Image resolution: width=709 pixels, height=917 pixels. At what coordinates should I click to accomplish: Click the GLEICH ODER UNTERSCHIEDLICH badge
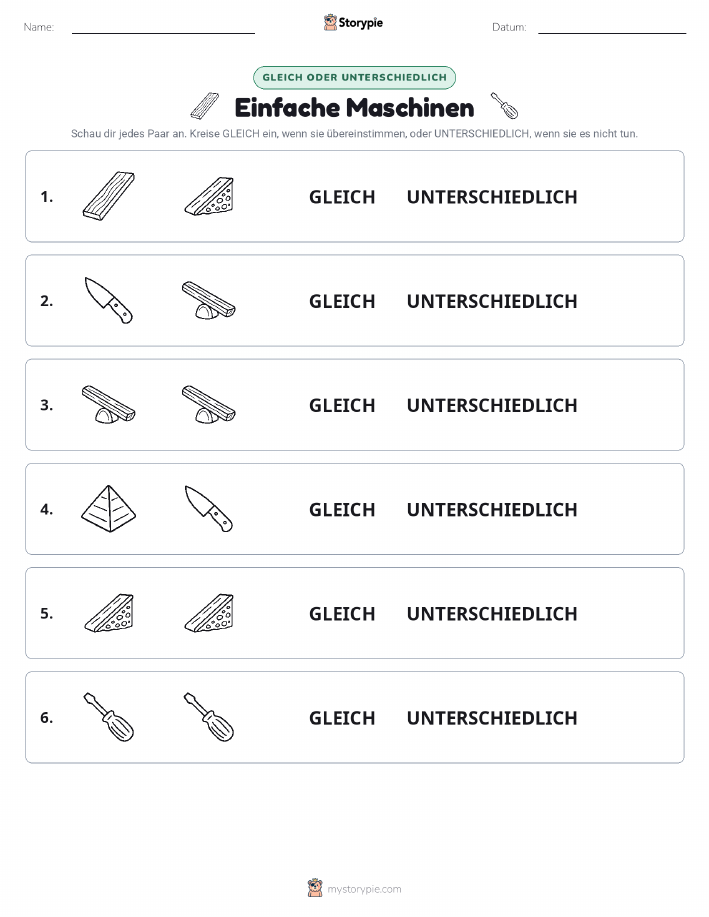point(354,77)
